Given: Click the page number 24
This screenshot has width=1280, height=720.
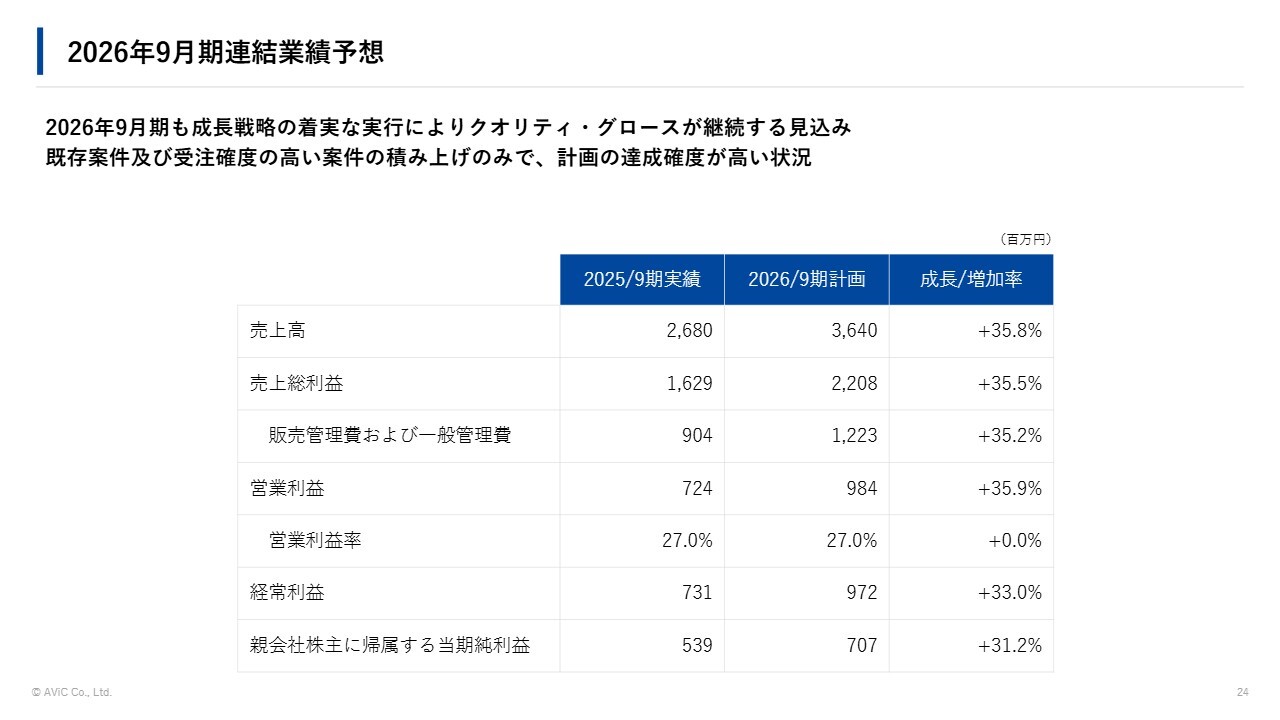Looking at the screenshot, I should point(1243,692).
